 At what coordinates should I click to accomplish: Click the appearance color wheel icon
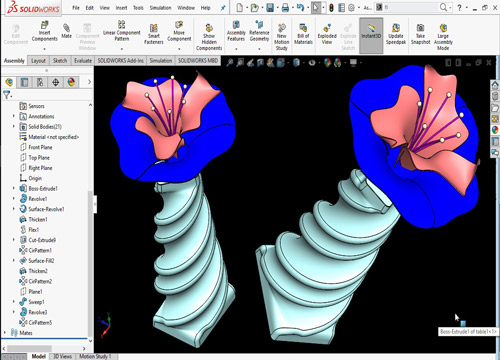point(327,62)
